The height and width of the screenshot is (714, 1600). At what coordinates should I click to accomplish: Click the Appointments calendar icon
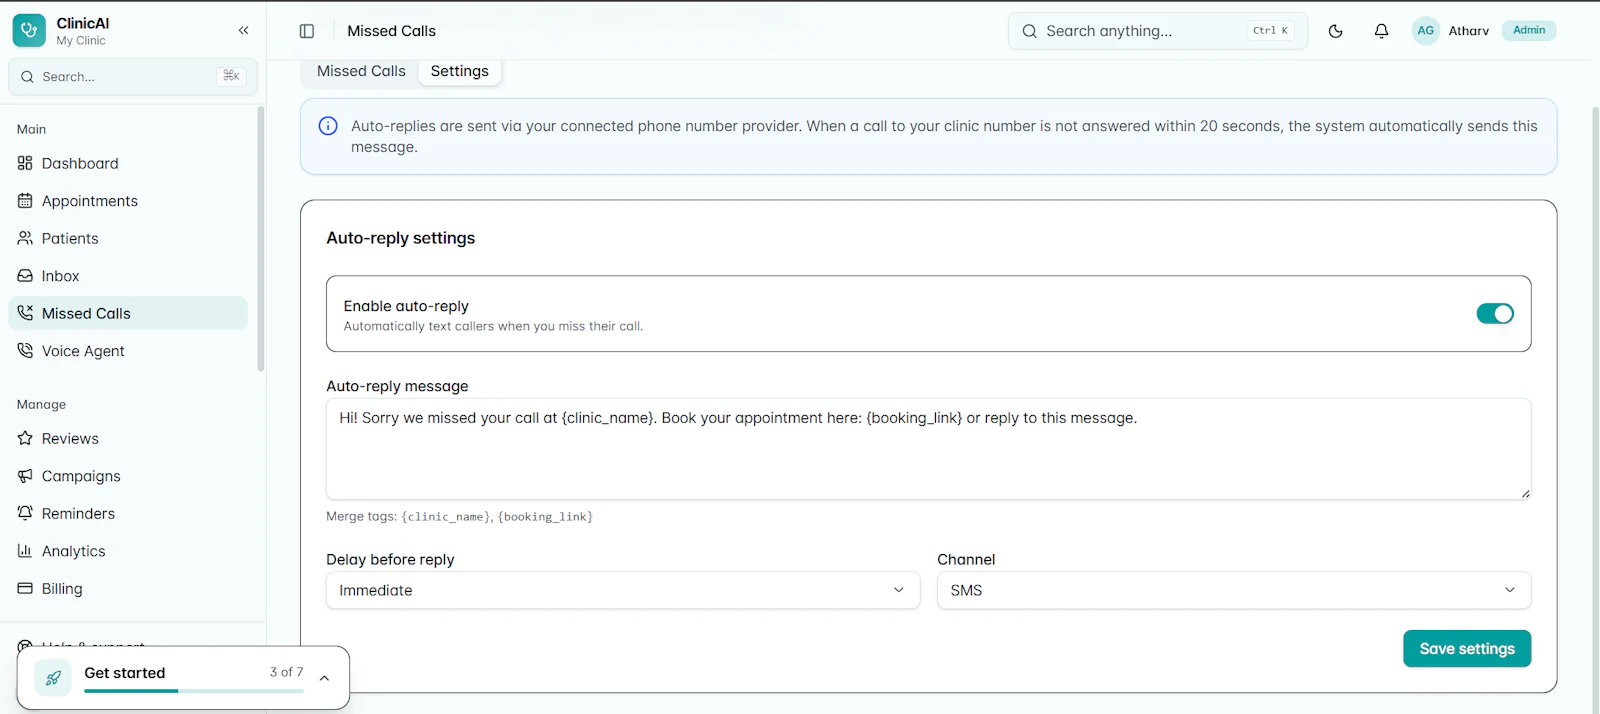25,201
